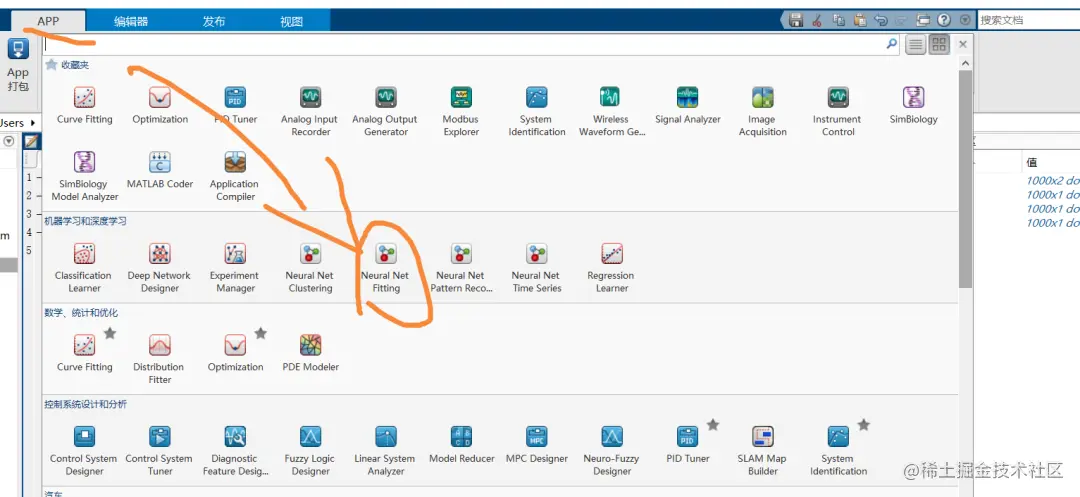This screenshot has height=497, width=1080.
Task: Click the switch windows icon
Action: [923, 21]
